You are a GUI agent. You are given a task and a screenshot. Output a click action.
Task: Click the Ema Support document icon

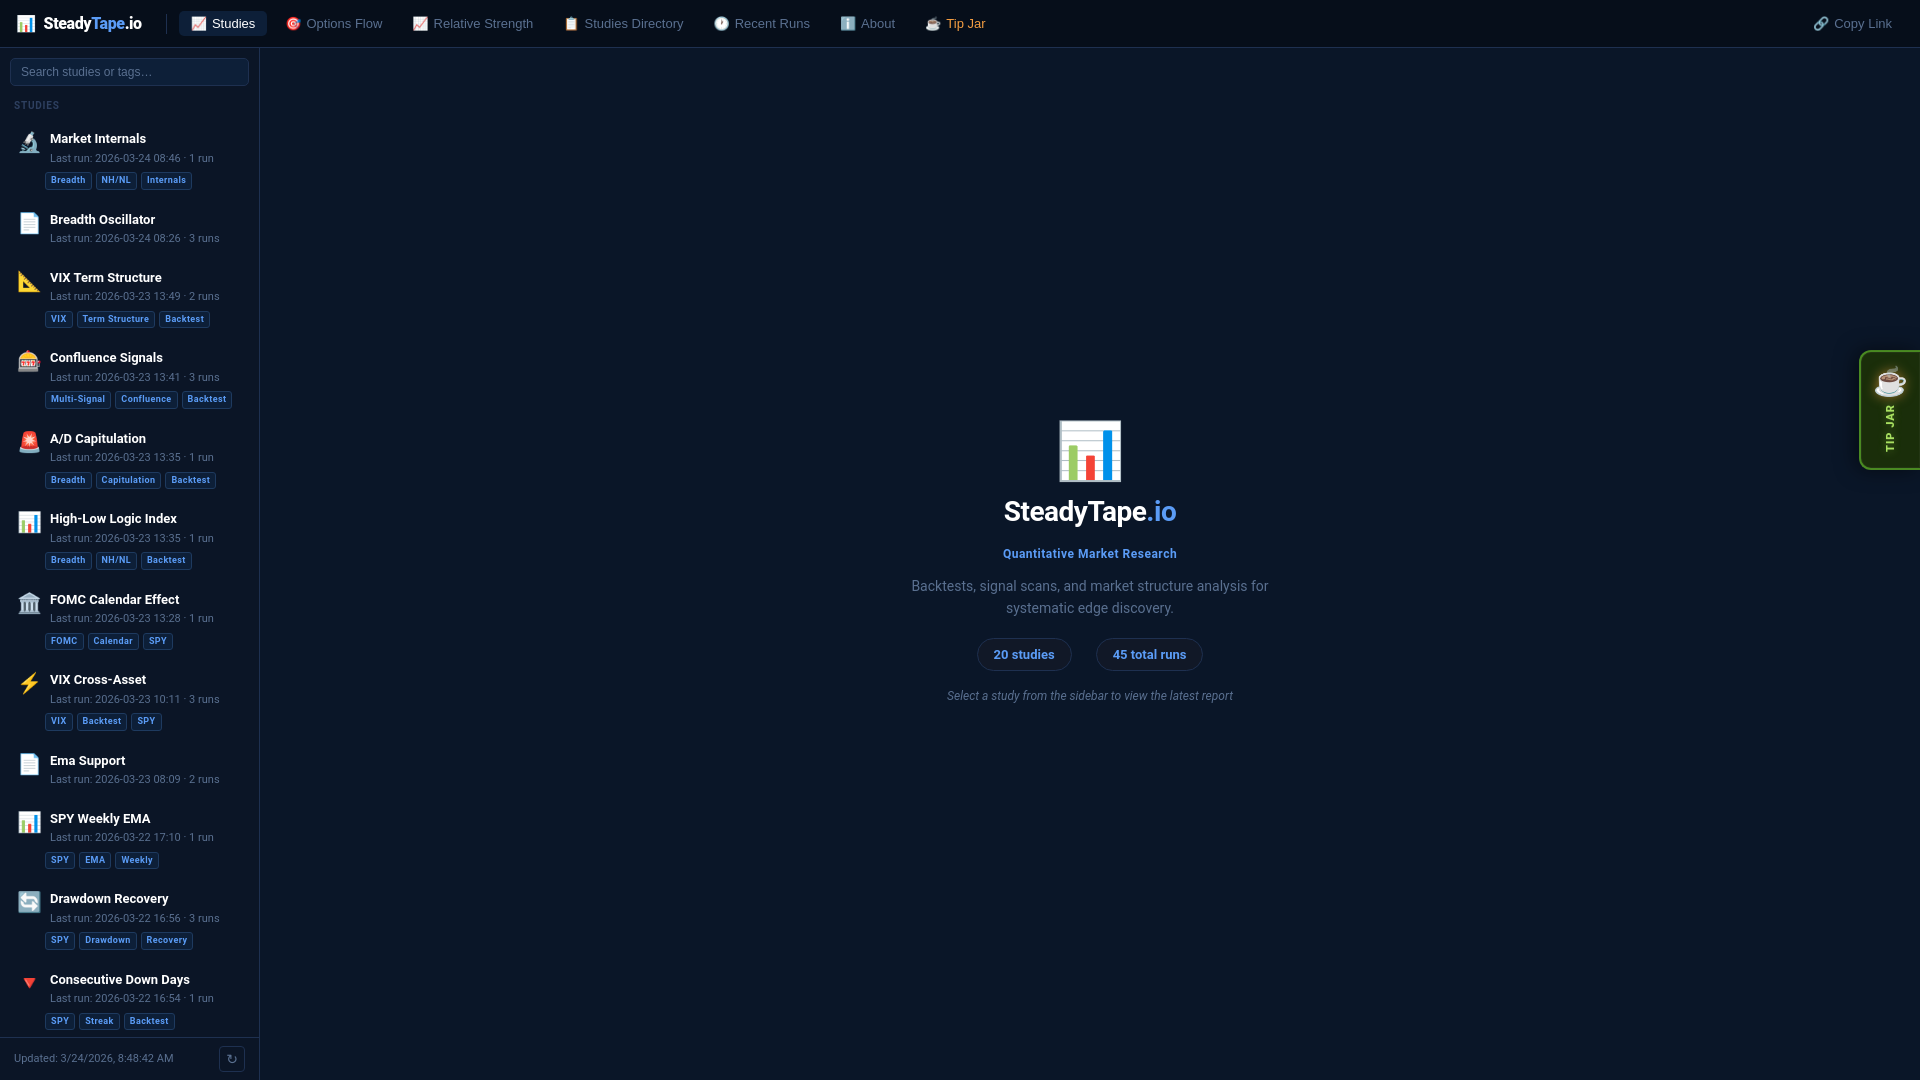pos(29,764)
